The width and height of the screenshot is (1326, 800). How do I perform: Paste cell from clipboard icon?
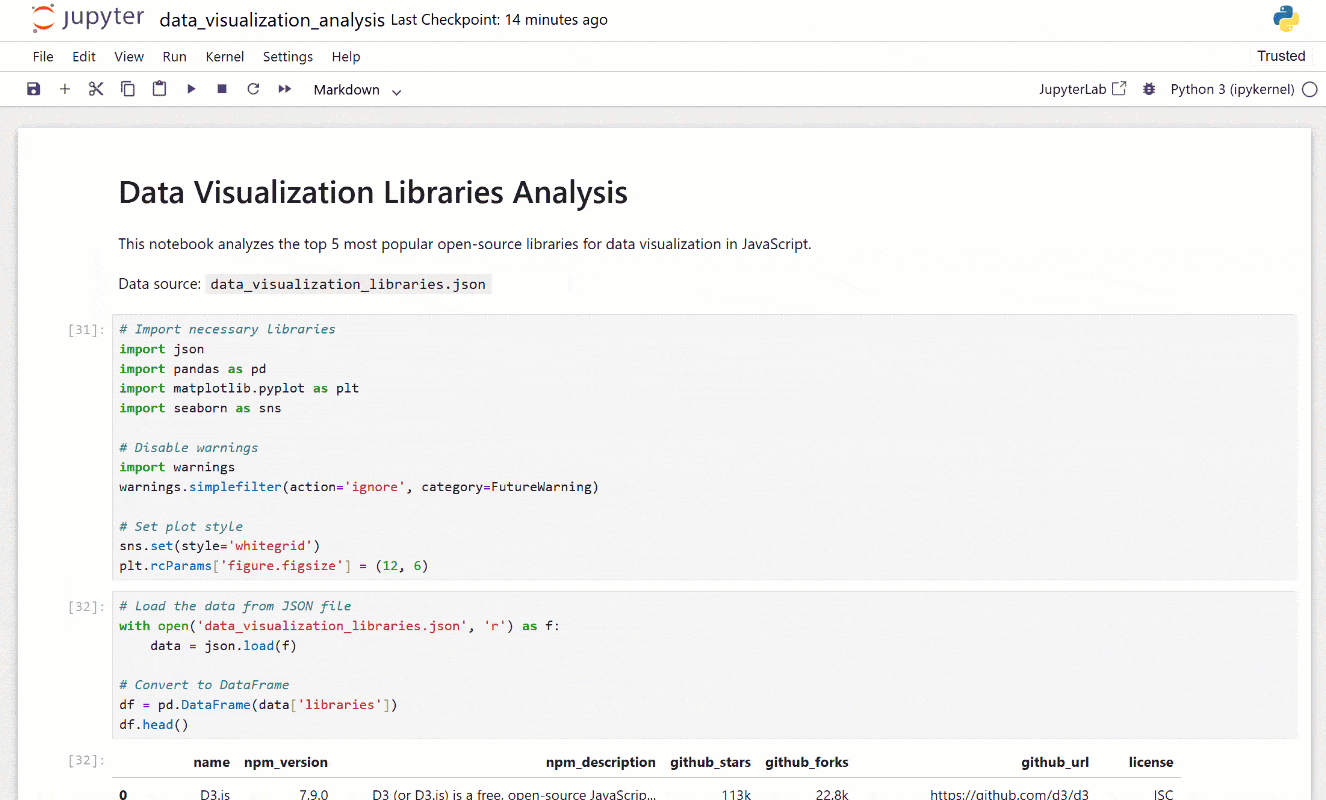[159, 89]
